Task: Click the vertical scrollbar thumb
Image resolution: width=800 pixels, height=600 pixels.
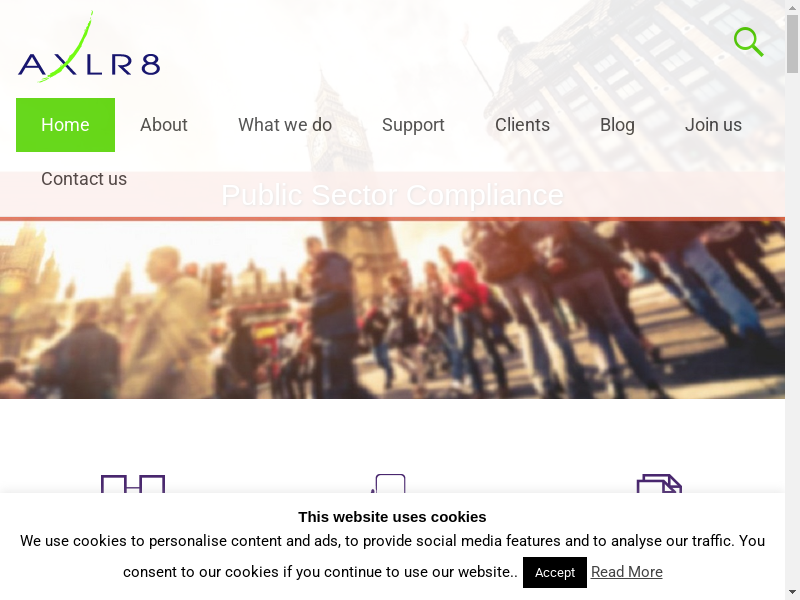Action: 792,44
